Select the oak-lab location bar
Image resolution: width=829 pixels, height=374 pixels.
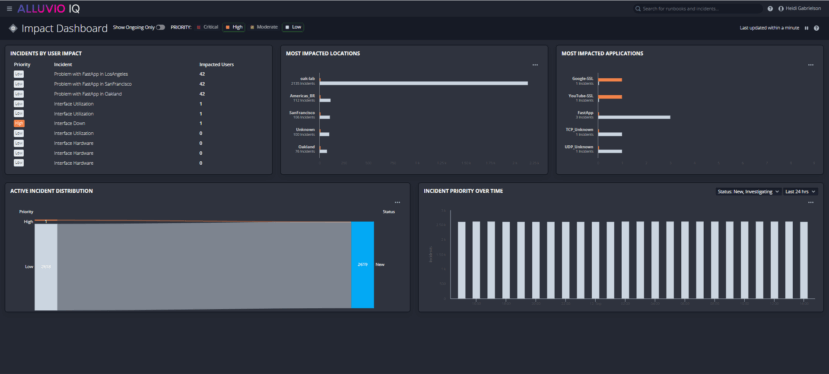tap(423, 83)
